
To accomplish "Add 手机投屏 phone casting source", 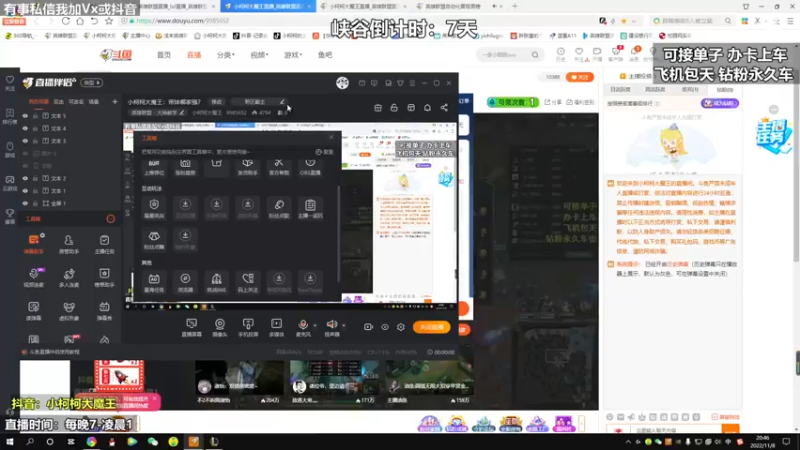I will click(x=248, y=327).
